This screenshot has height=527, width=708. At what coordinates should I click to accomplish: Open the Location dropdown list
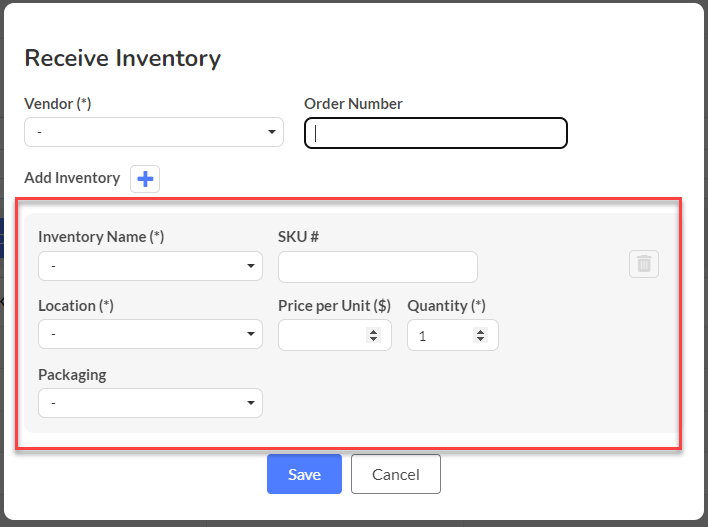(150, 334)
